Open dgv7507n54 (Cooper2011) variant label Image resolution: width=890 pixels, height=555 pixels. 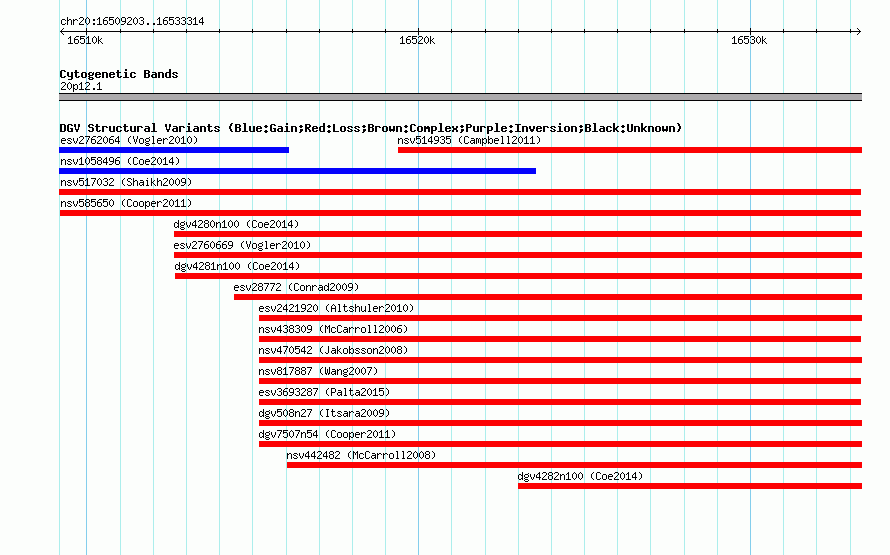click(327, 434)
